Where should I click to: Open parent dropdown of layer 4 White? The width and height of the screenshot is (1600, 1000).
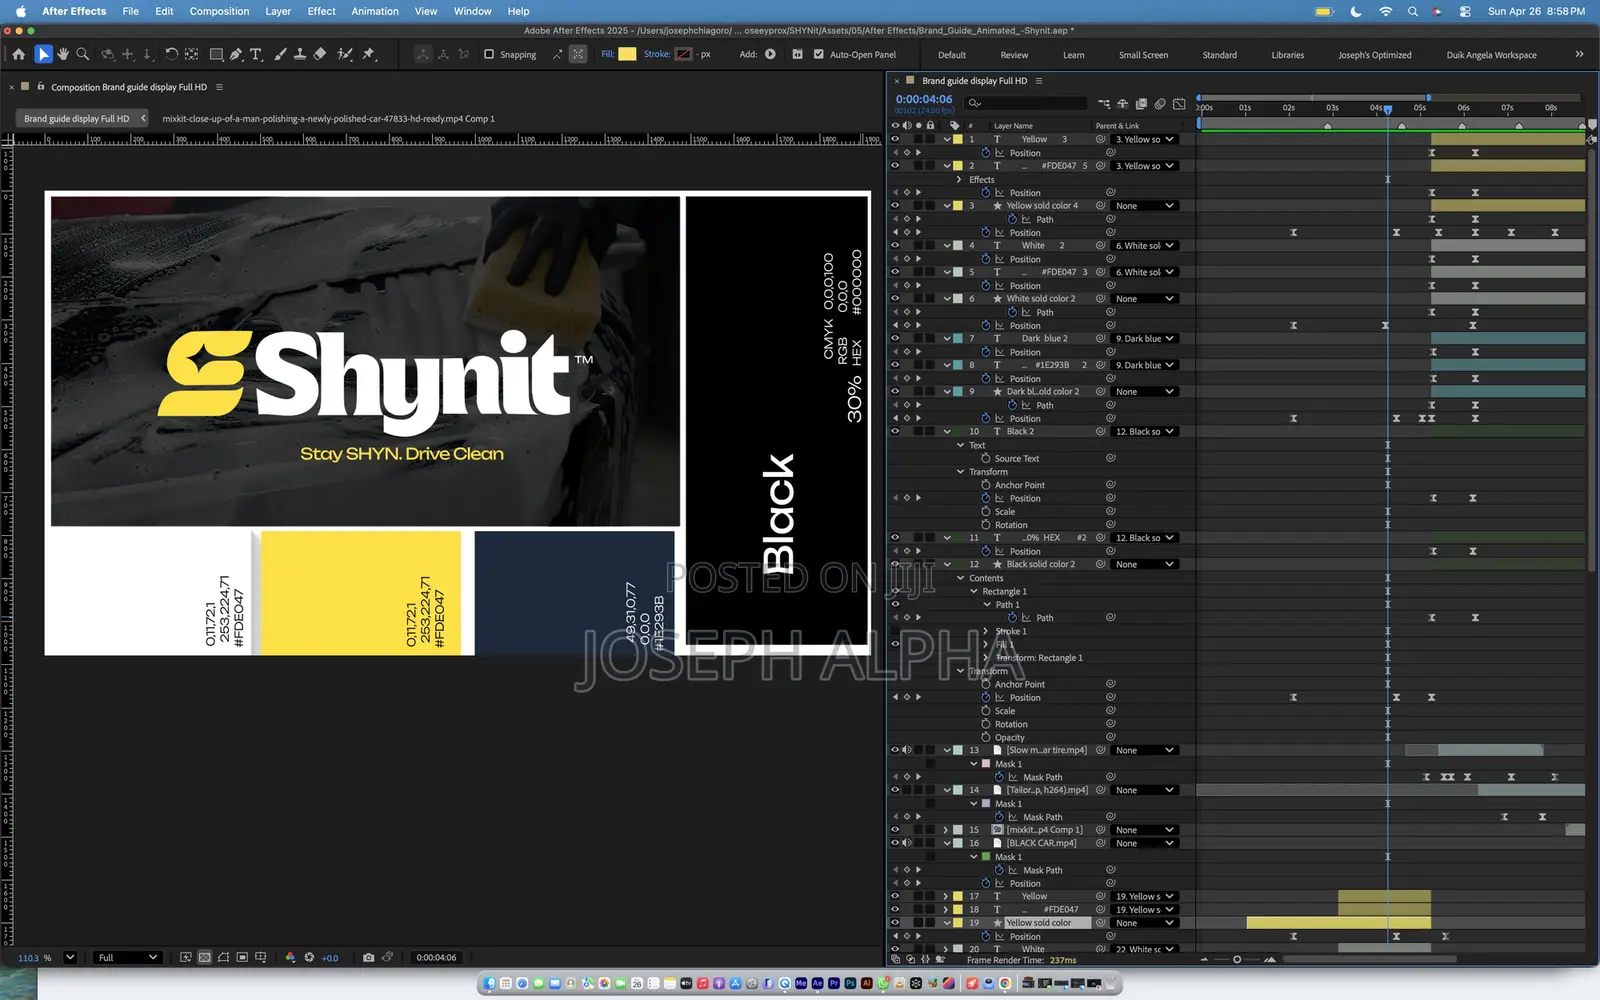[x=1145, y=245]
